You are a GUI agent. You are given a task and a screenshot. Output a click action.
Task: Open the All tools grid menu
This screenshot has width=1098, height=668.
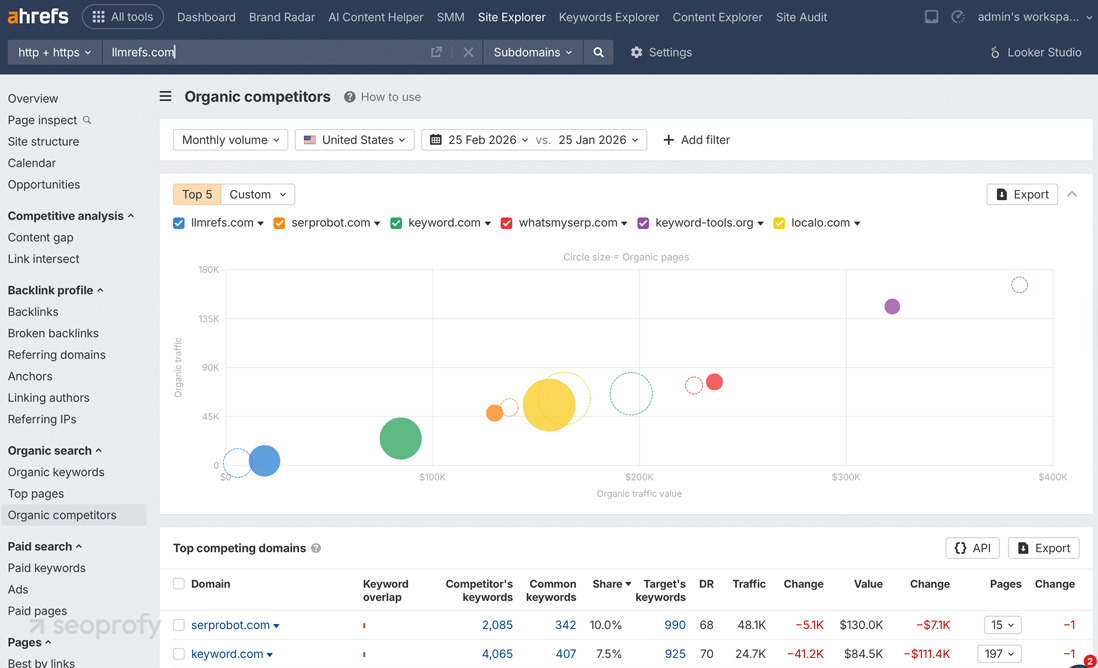click(x=123, y=17)
